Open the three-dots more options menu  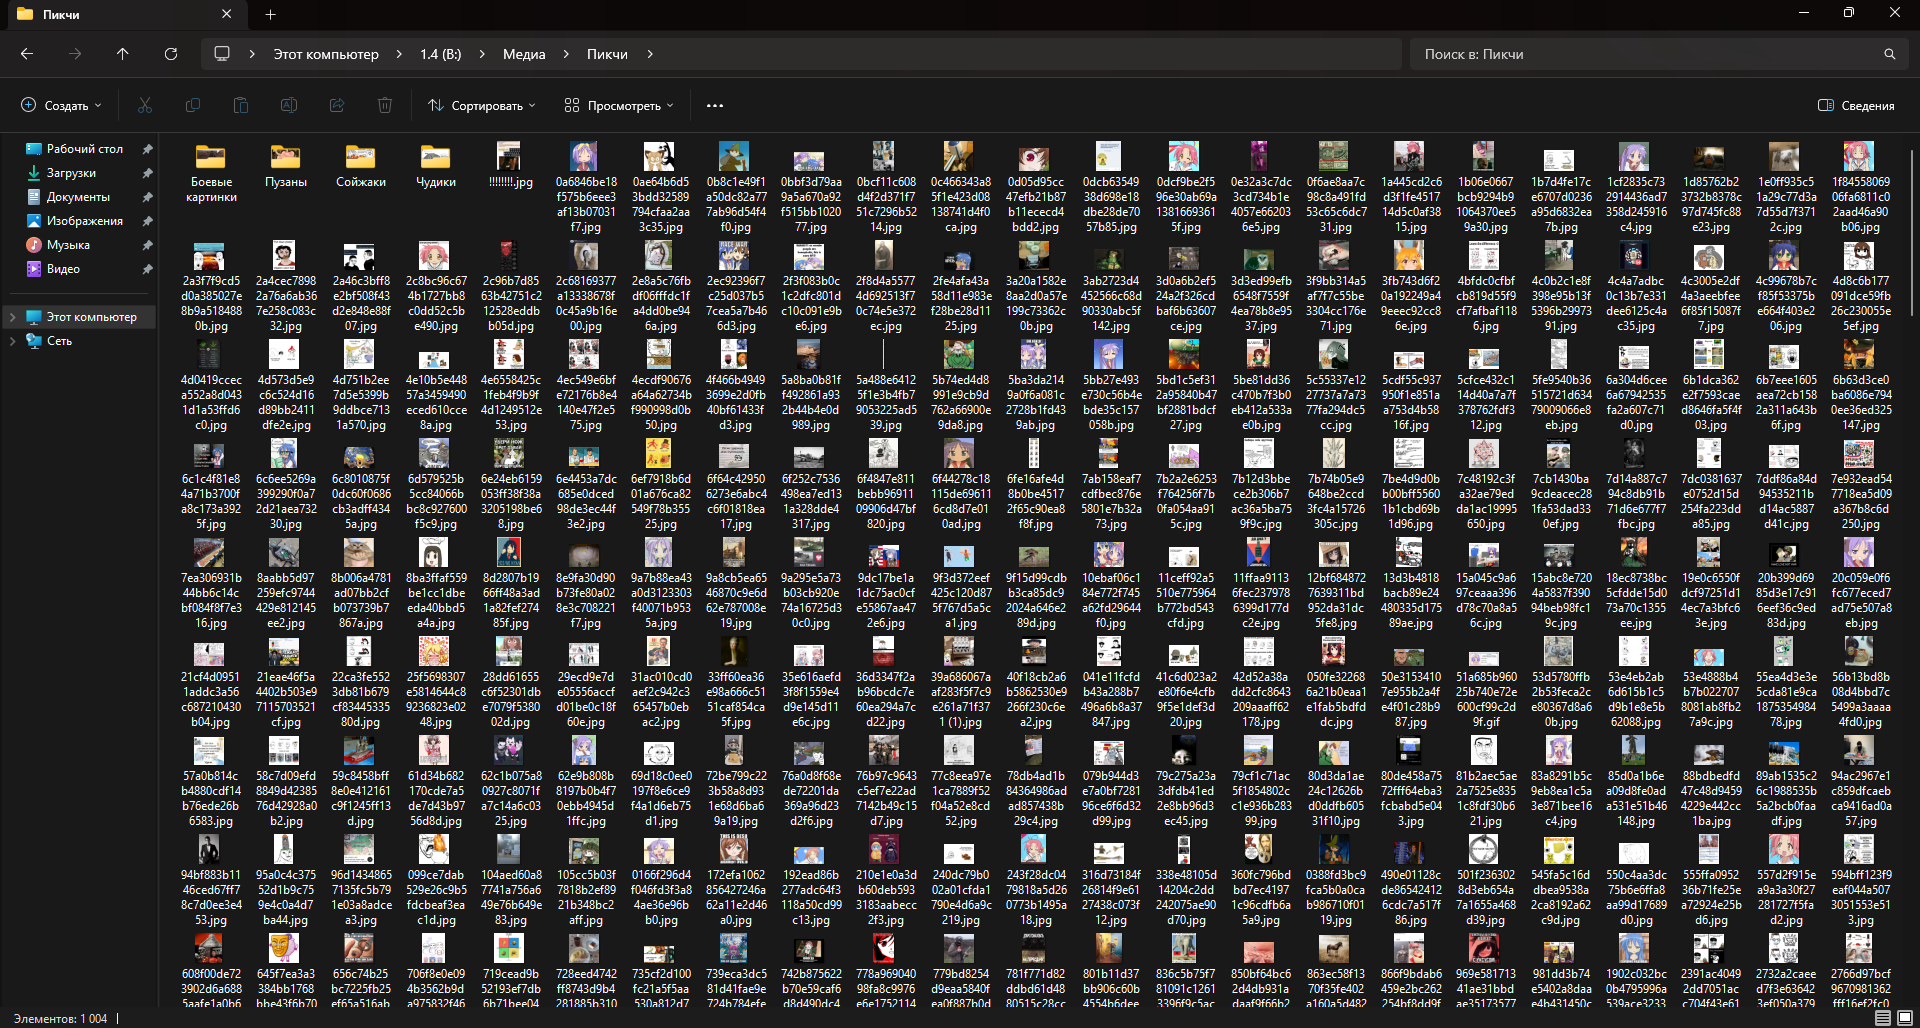tap(715, 105)
